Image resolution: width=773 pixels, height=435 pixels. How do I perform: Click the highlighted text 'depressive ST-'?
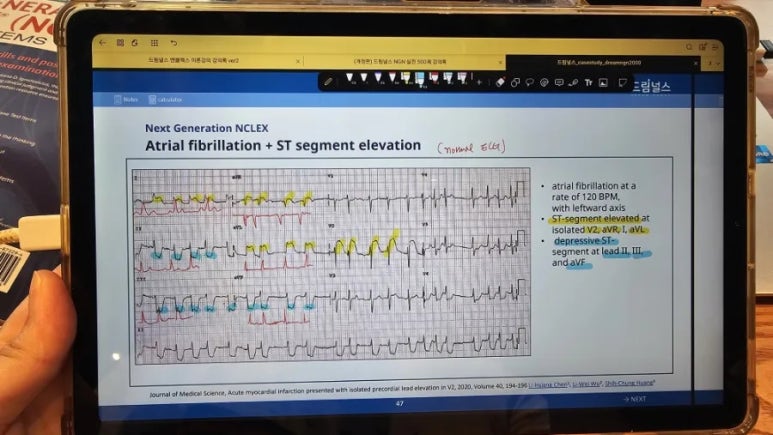coord(584,241)
